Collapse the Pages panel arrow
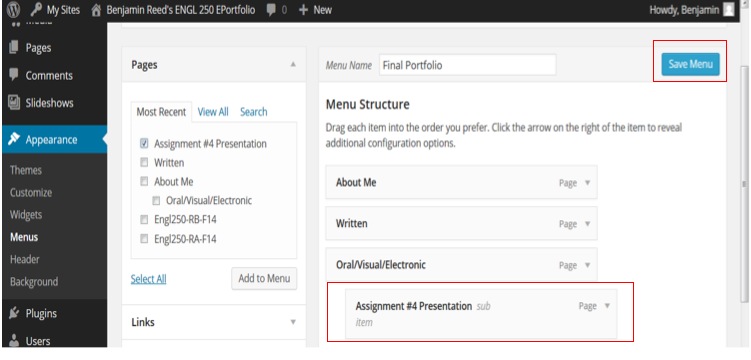 tap(293, 64)
